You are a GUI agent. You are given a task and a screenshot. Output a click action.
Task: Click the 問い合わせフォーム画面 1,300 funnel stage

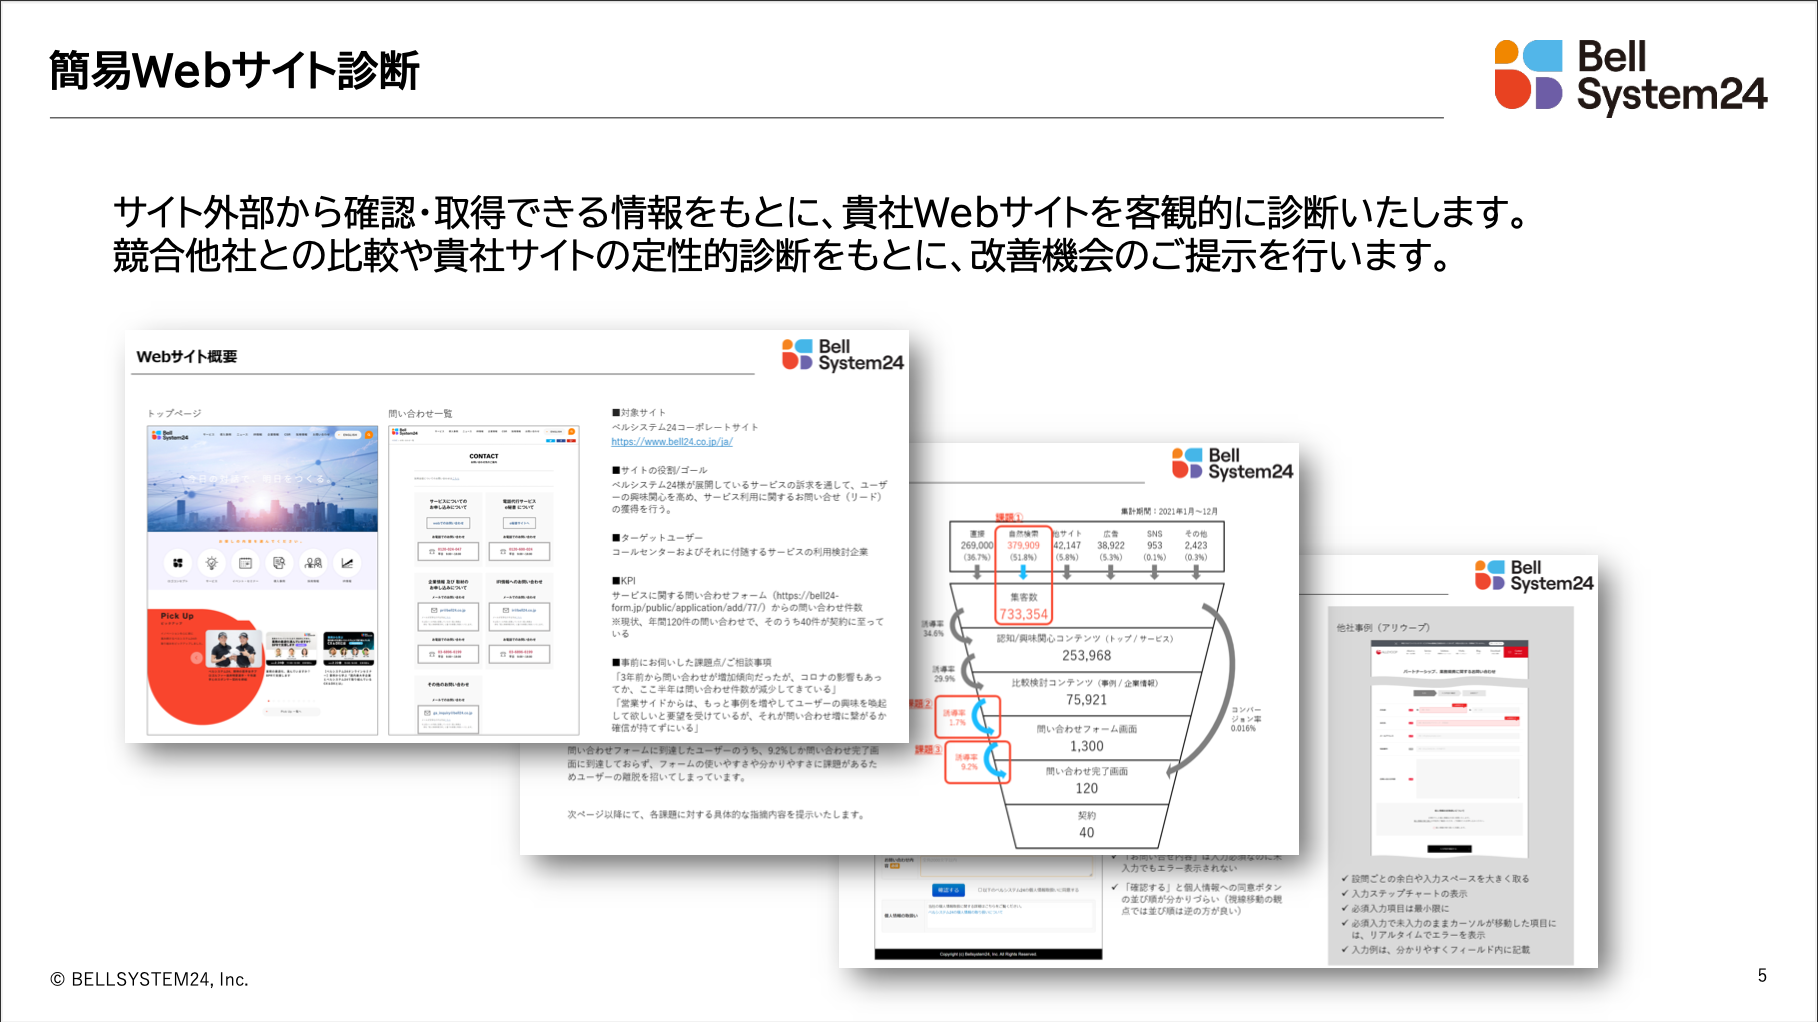(x=1087, y=738)
